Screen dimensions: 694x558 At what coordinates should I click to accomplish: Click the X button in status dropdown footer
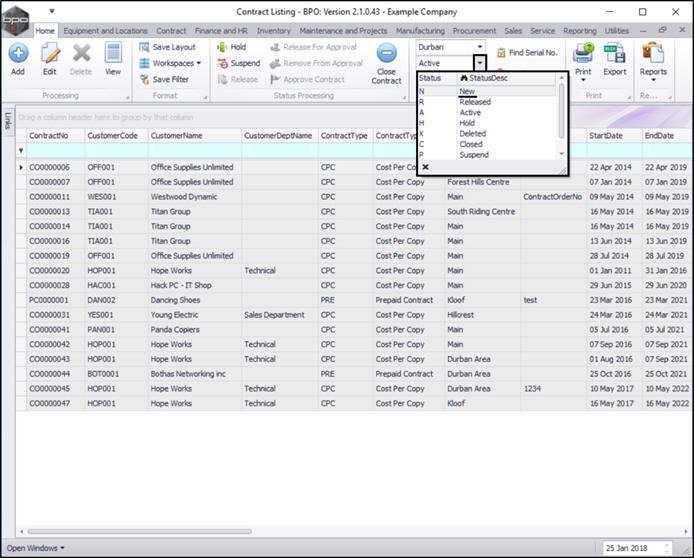[x=425, y=167]
